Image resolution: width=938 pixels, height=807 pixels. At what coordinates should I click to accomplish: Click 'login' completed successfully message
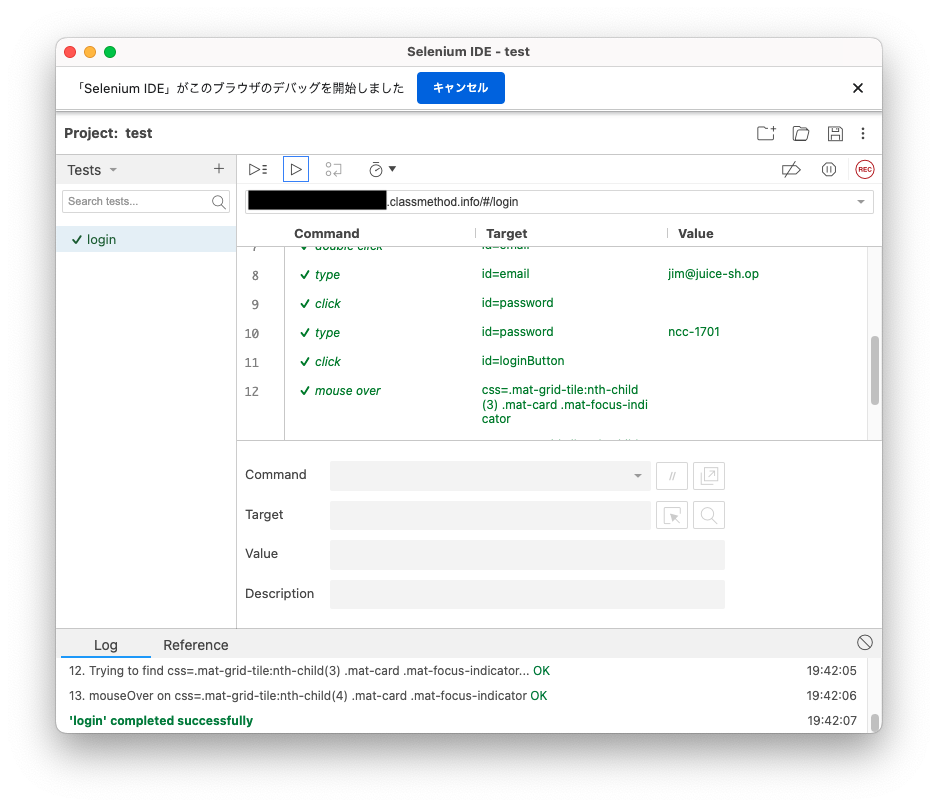(161, 721)
